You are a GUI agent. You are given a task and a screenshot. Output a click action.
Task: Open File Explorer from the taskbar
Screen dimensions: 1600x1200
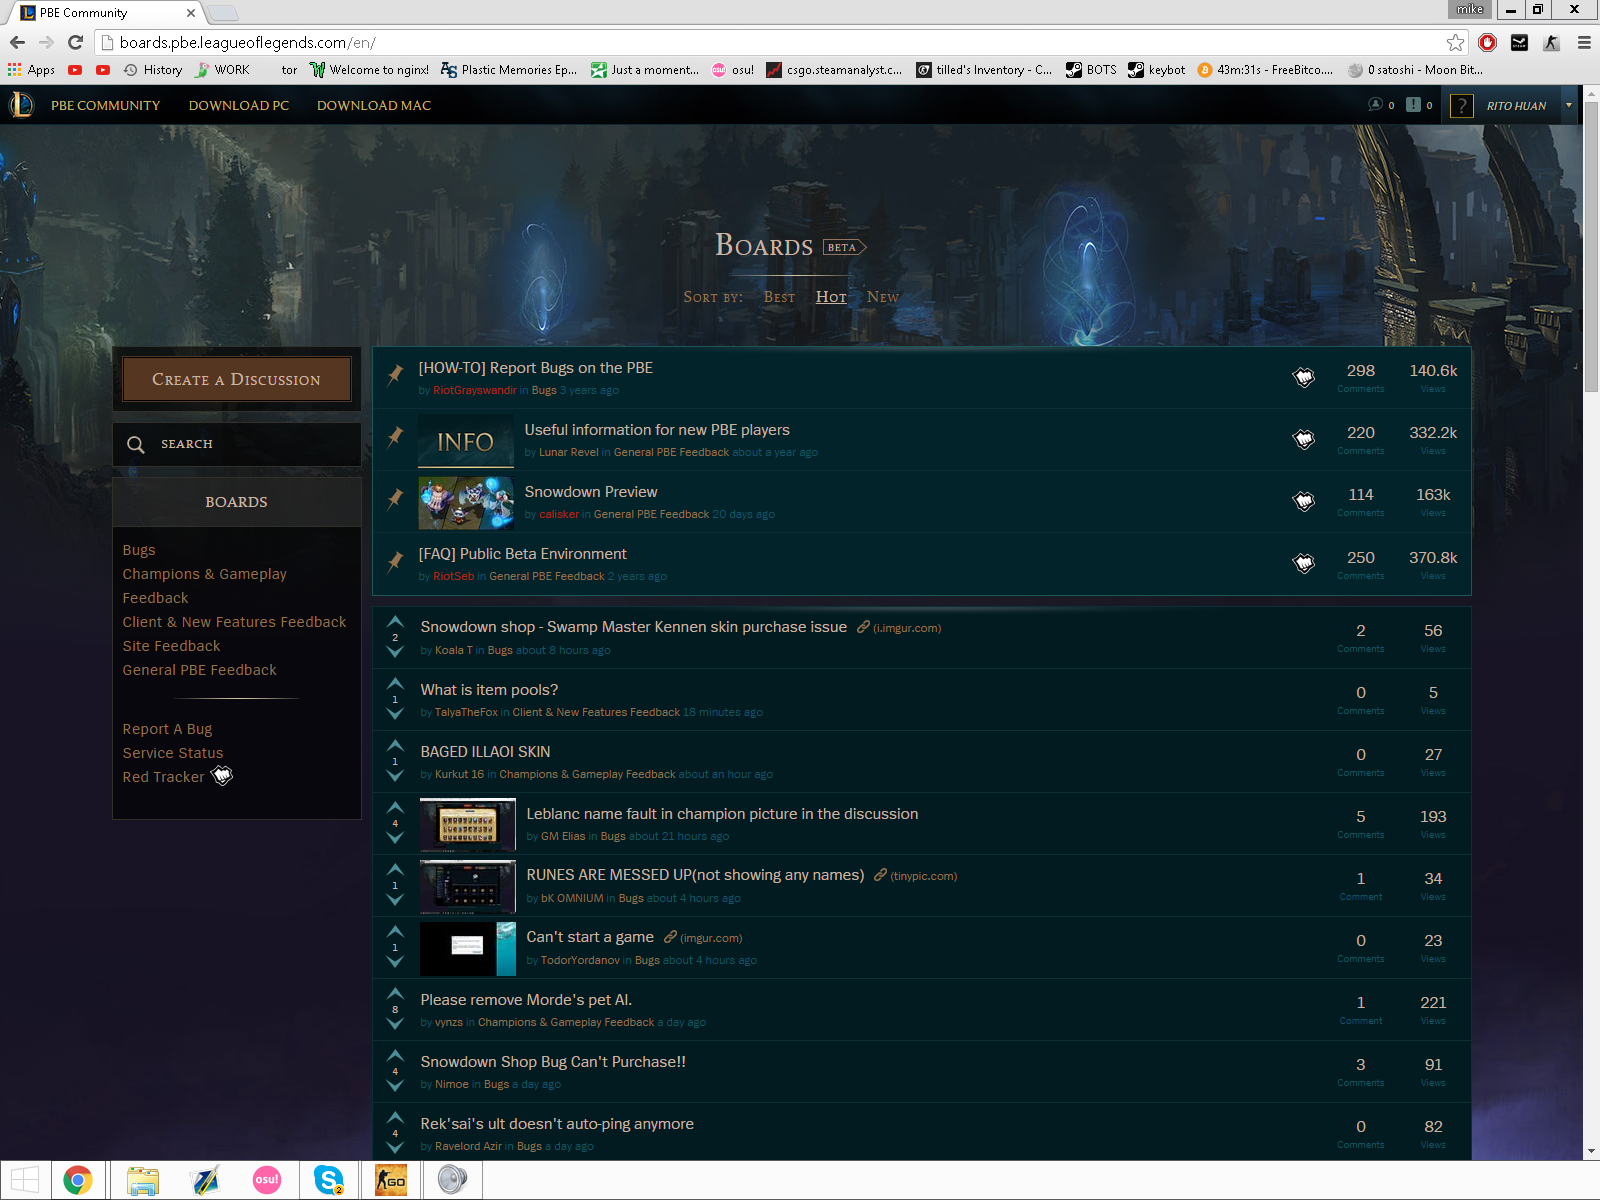tap(143, 1180)
